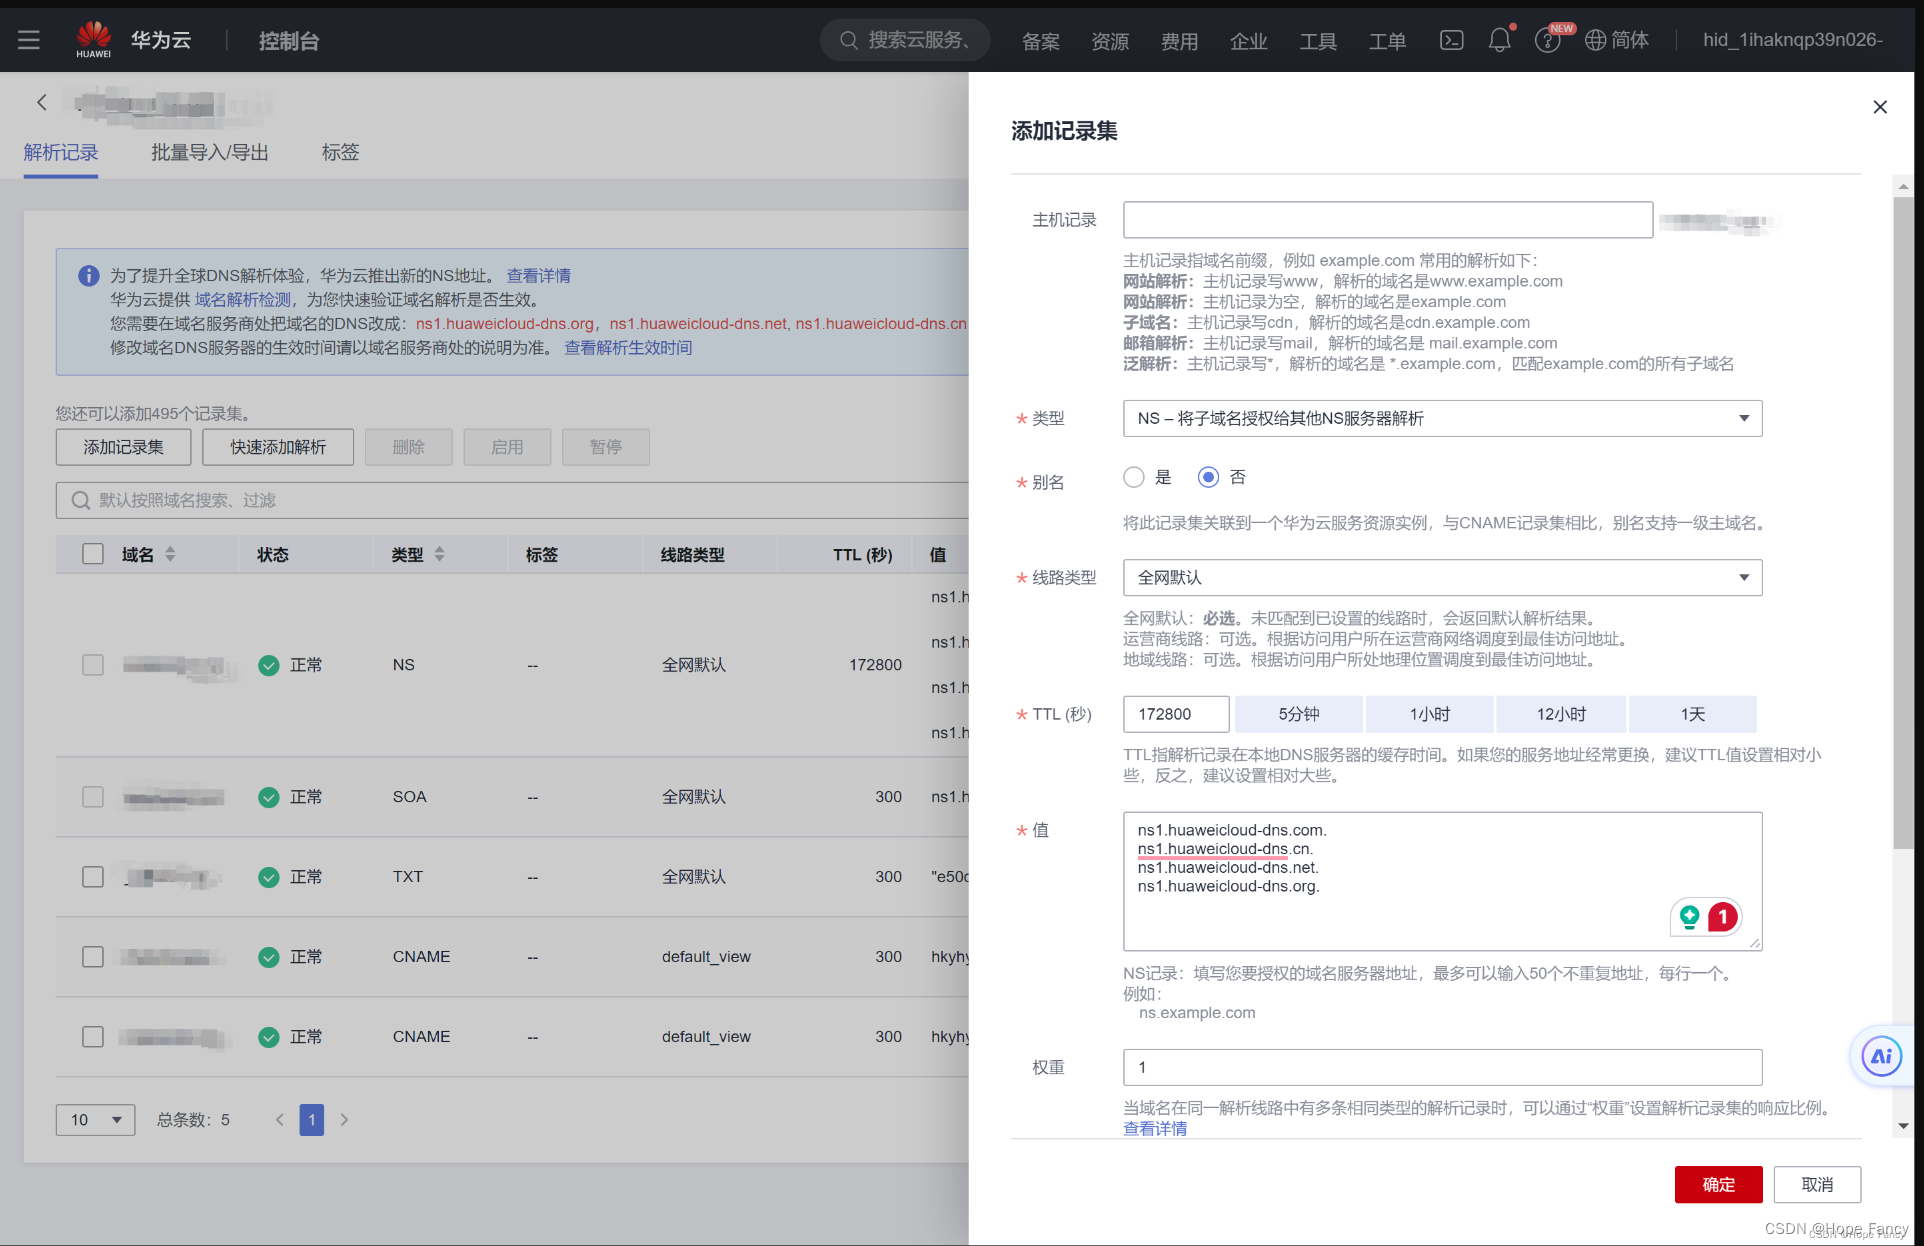Viewport: 1924px width, 1246px height.
Task: Go to next page arrow
Action: [x=344, y=1120]
